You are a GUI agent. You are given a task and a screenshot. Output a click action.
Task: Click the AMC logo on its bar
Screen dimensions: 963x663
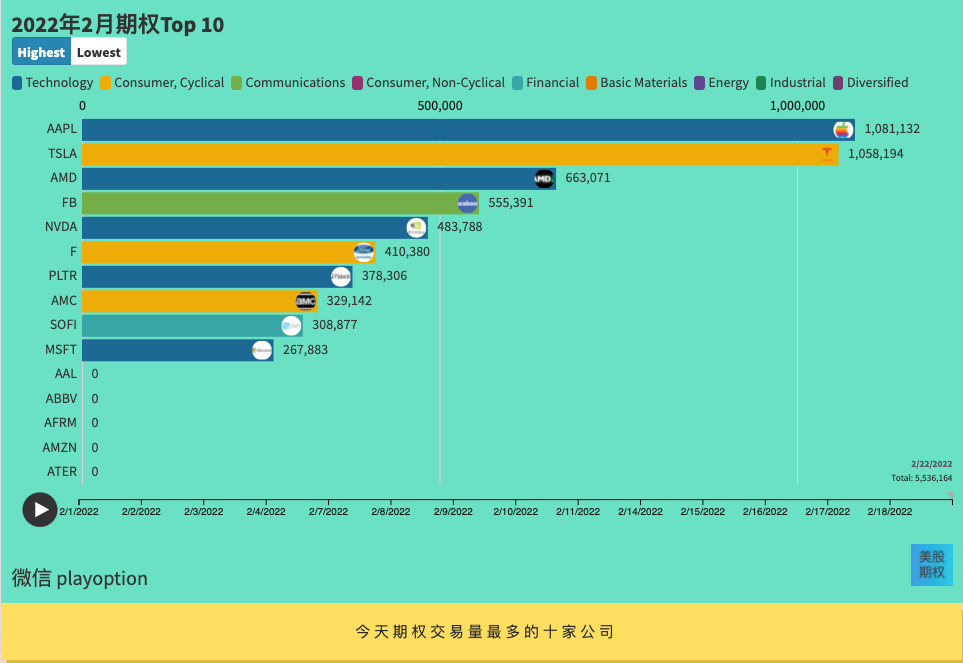click(305, 301)
